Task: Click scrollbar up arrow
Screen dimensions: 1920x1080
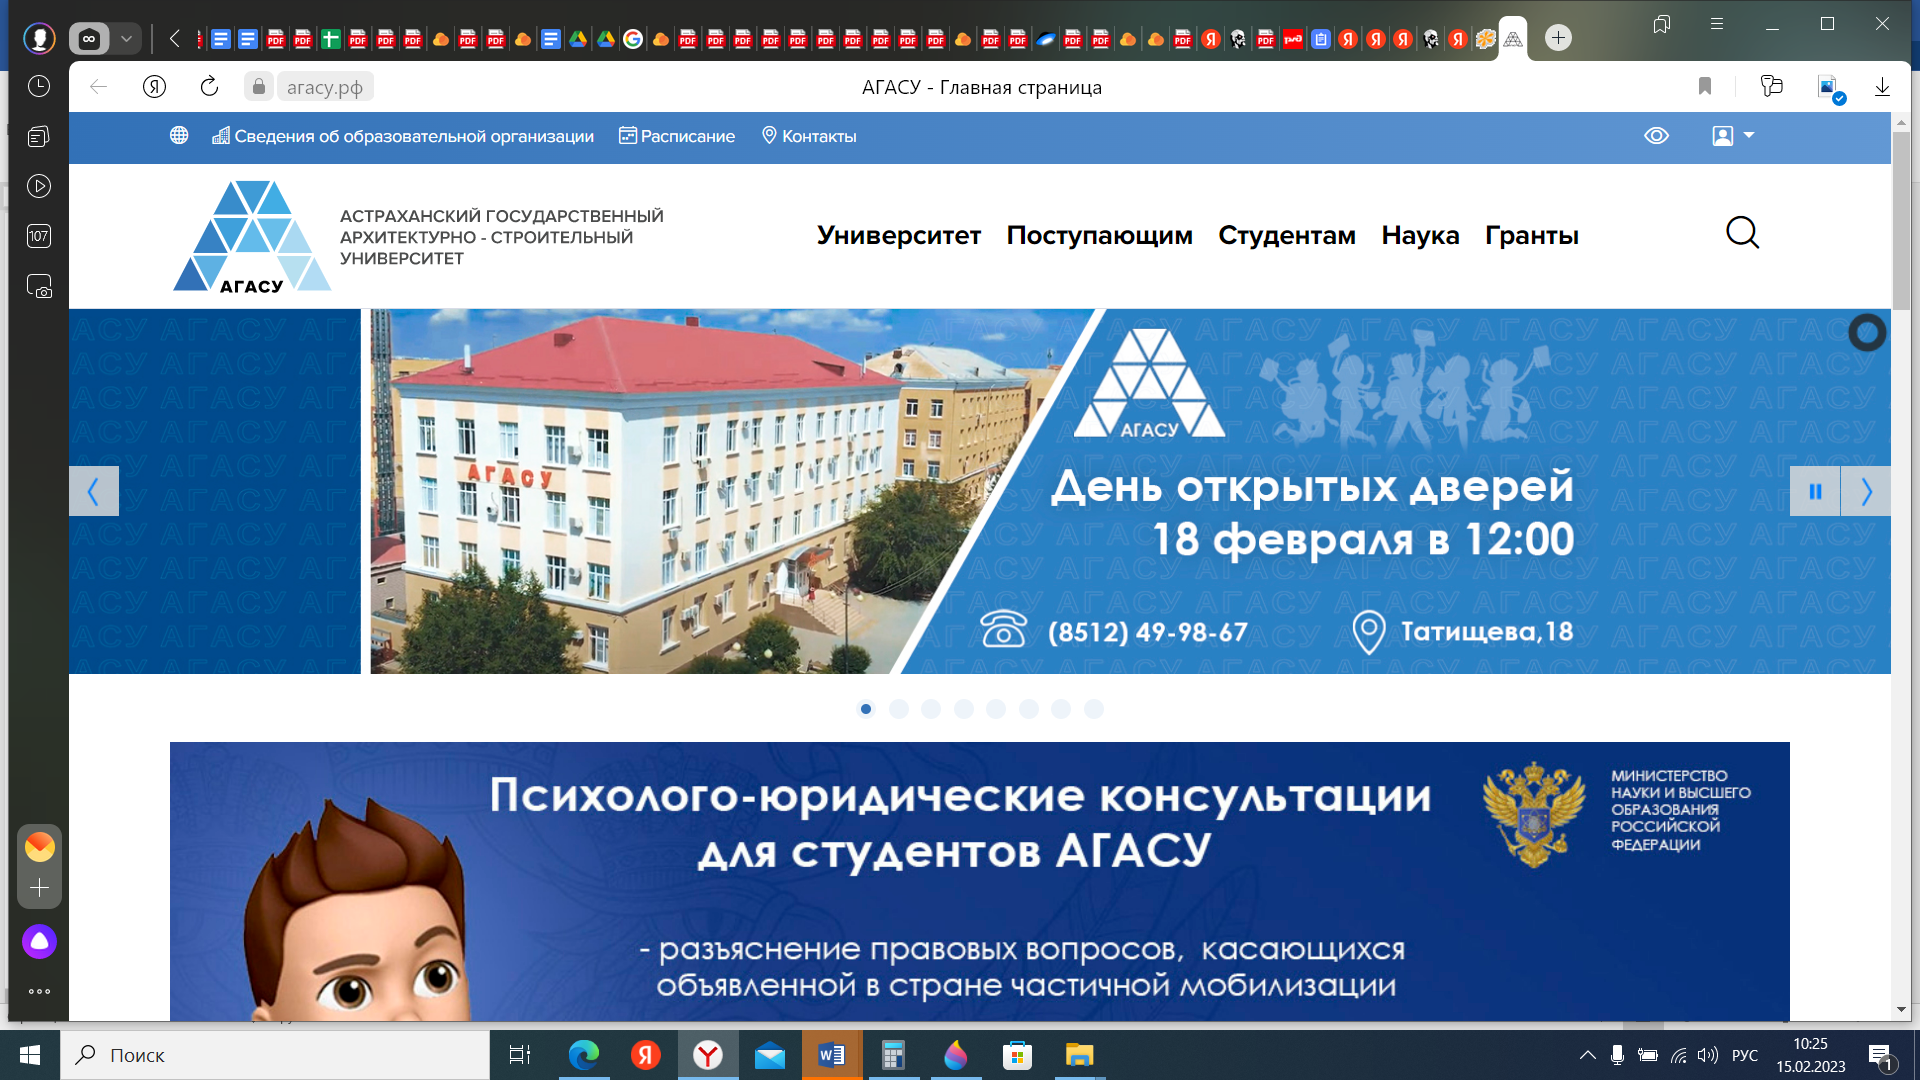Action: pos(1901,121)
